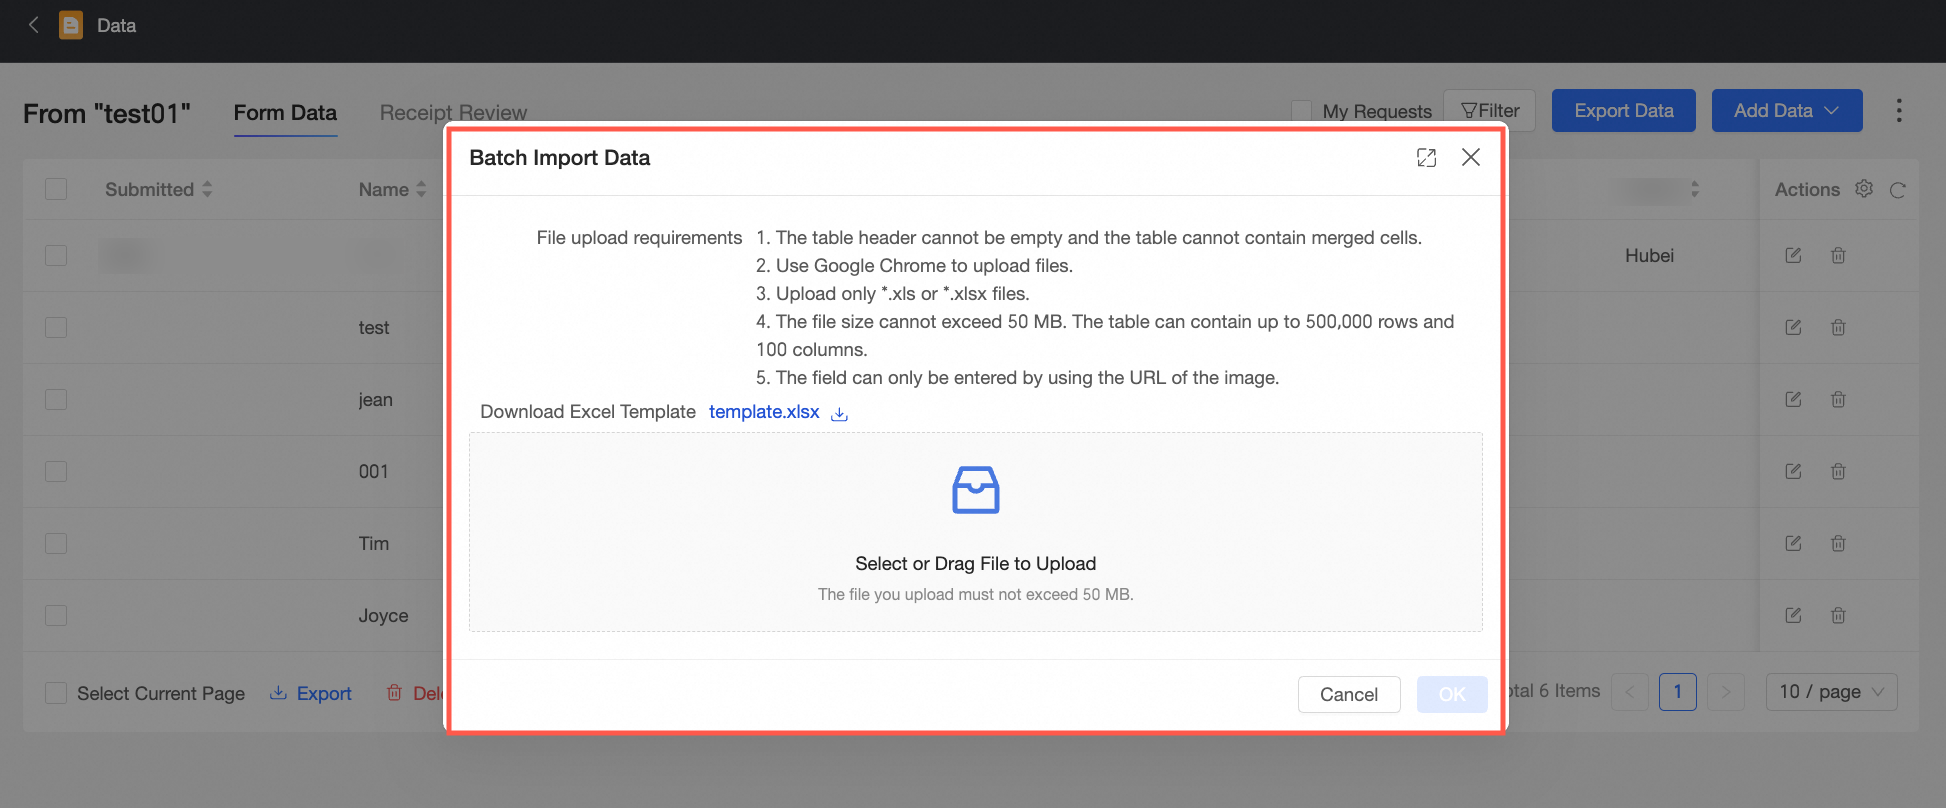The height and width of the screenshot is (808, 1946).
Task: Refresh the table with reload icon
Action: pos(1898,190)
